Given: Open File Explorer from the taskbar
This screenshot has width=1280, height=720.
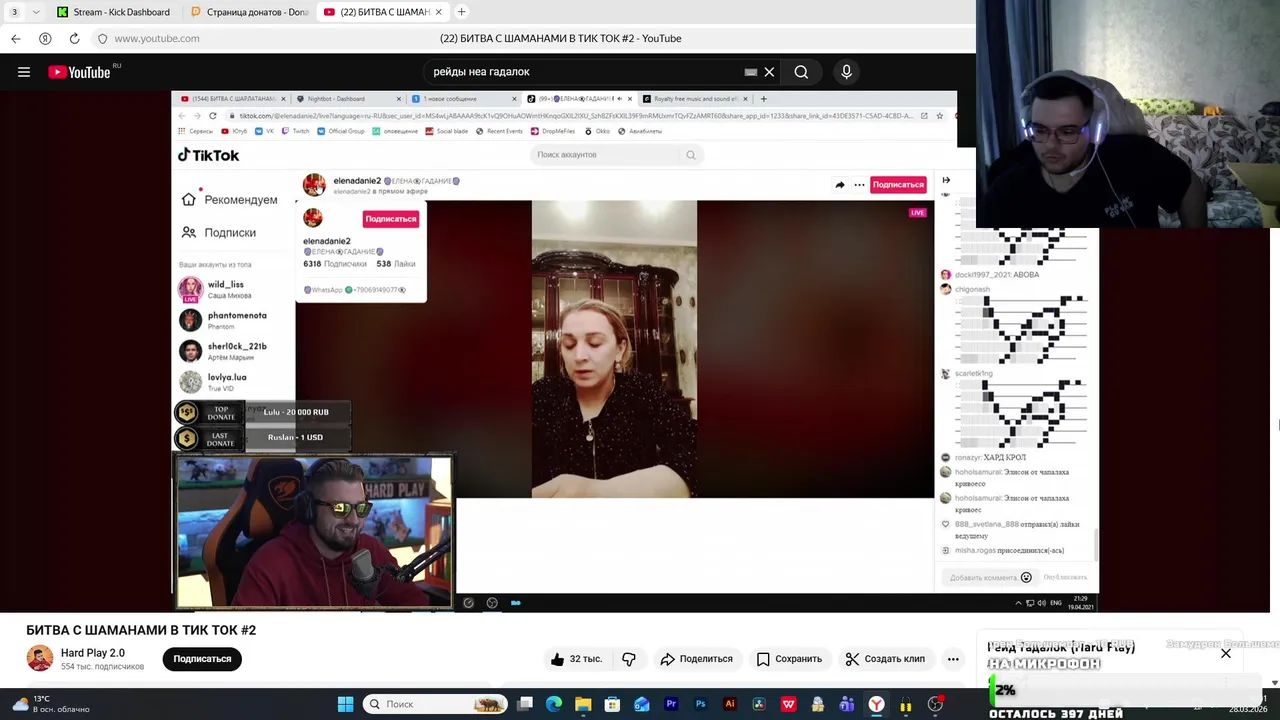Looking at the screenshot, I should (x=583, y=704).
